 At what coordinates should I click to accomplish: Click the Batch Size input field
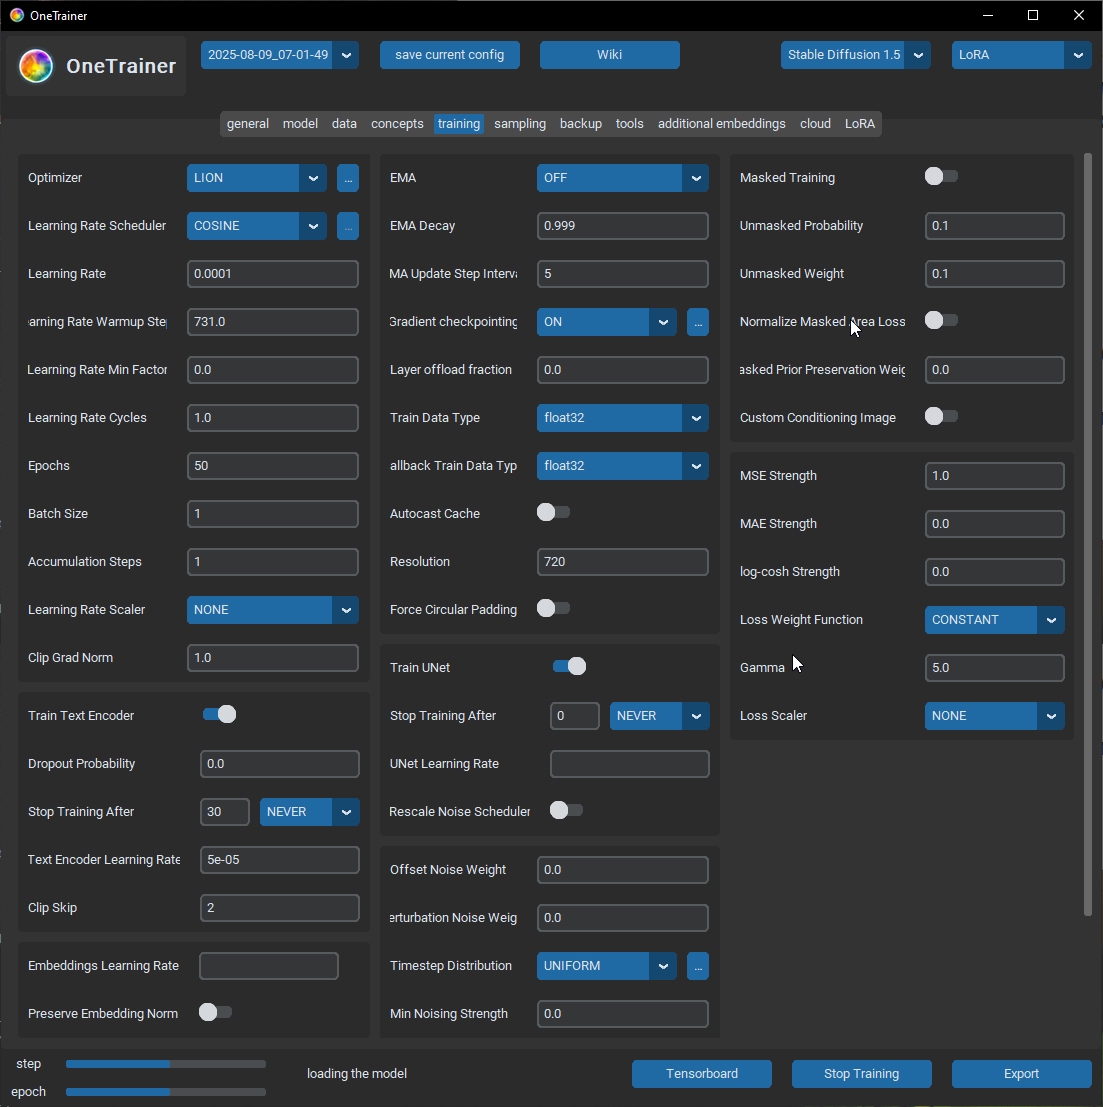pos(273,514)
